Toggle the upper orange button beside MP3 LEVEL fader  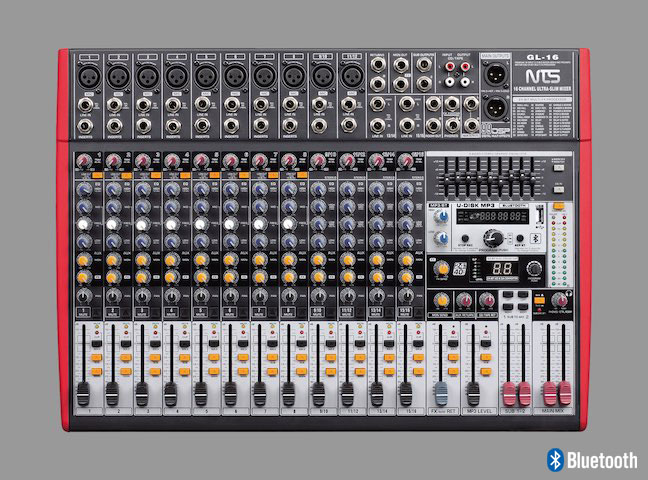click(486, 357)
